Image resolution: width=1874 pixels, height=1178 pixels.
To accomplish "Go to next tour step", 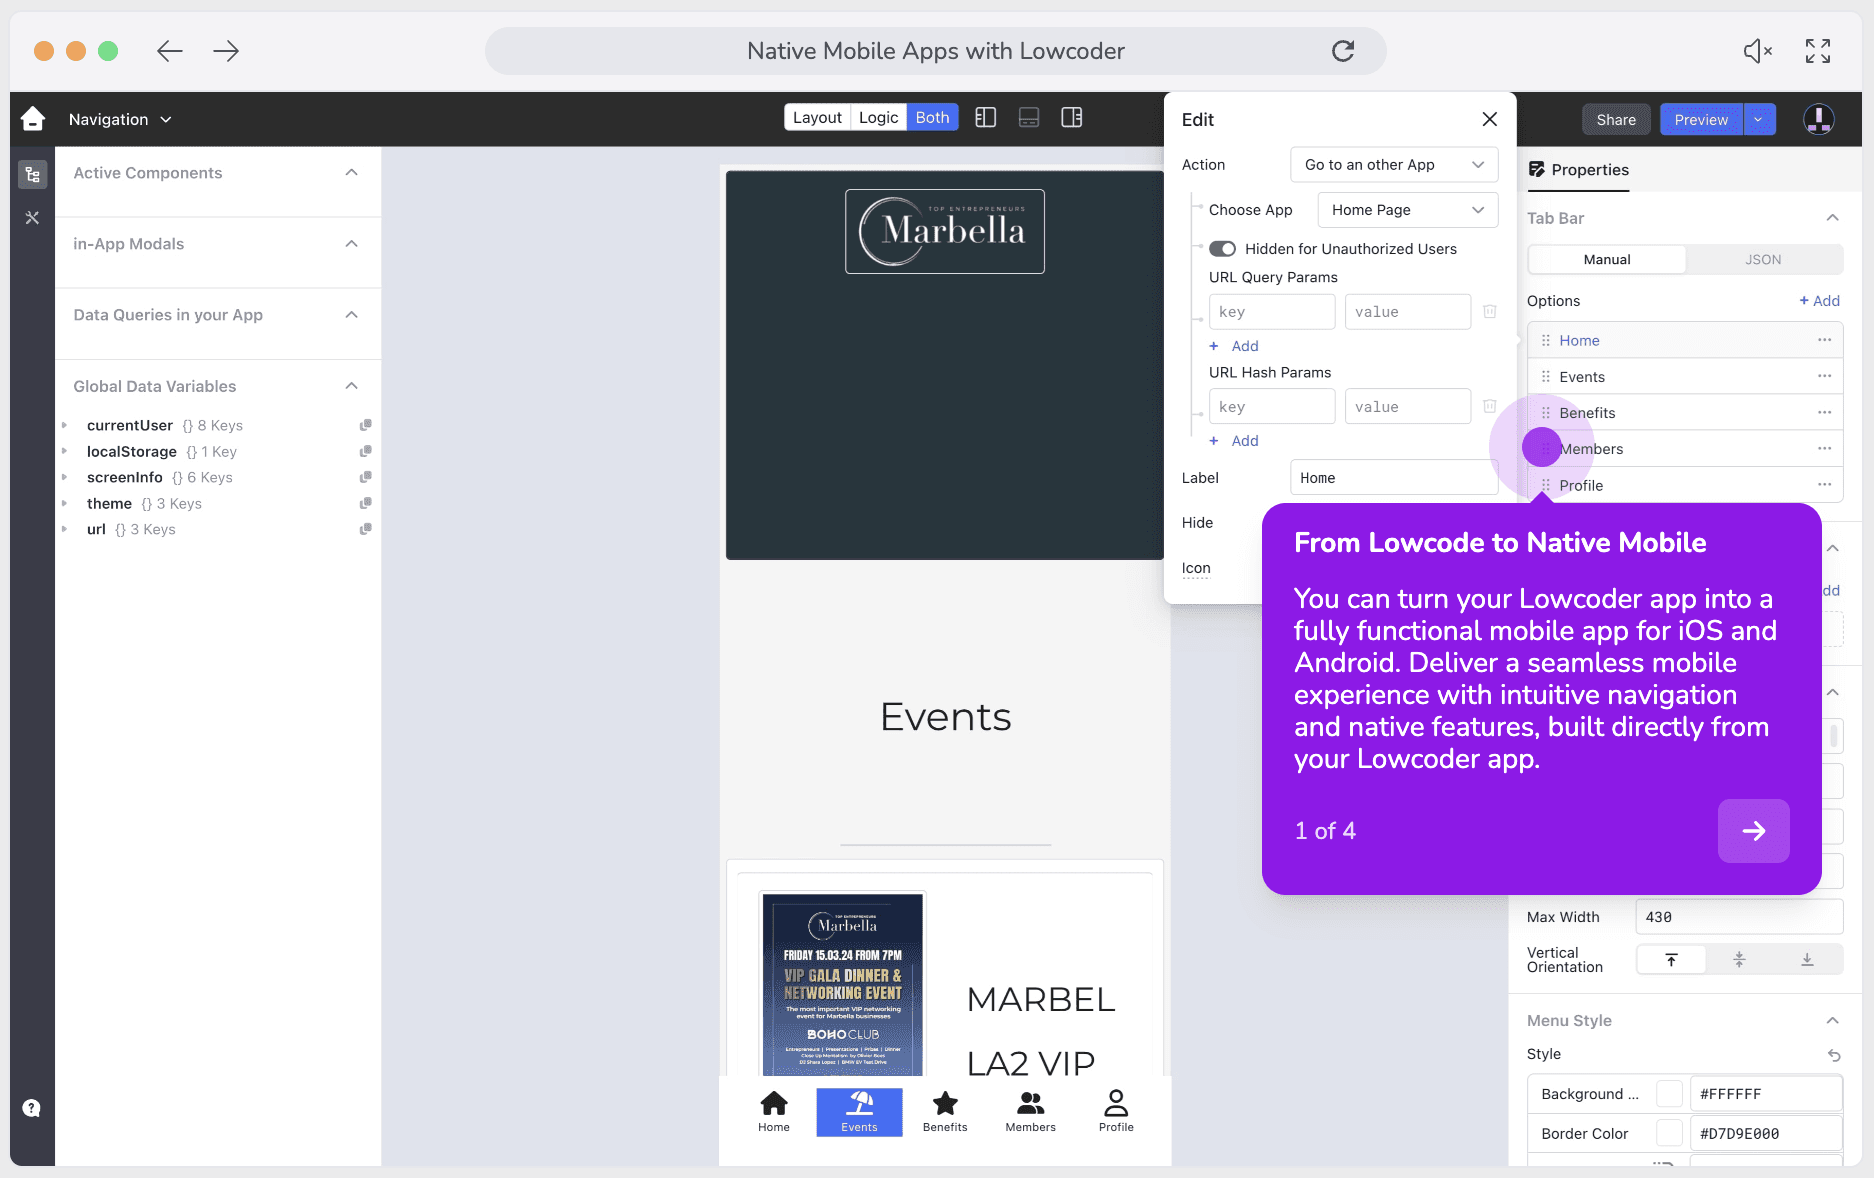I will [x=1754, y=831].
